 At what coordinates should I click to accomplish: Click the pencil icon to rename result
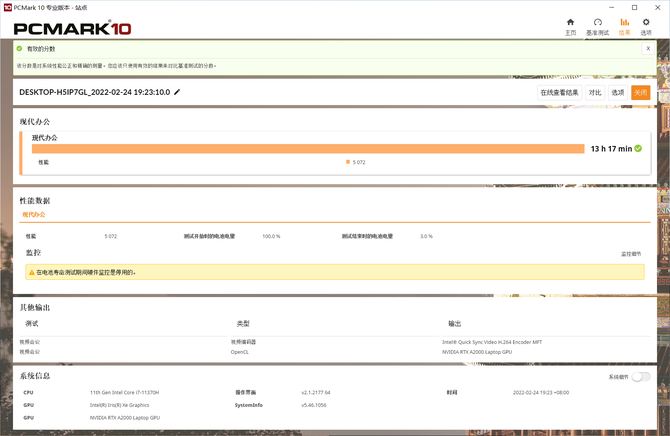(x=178, y=92)
